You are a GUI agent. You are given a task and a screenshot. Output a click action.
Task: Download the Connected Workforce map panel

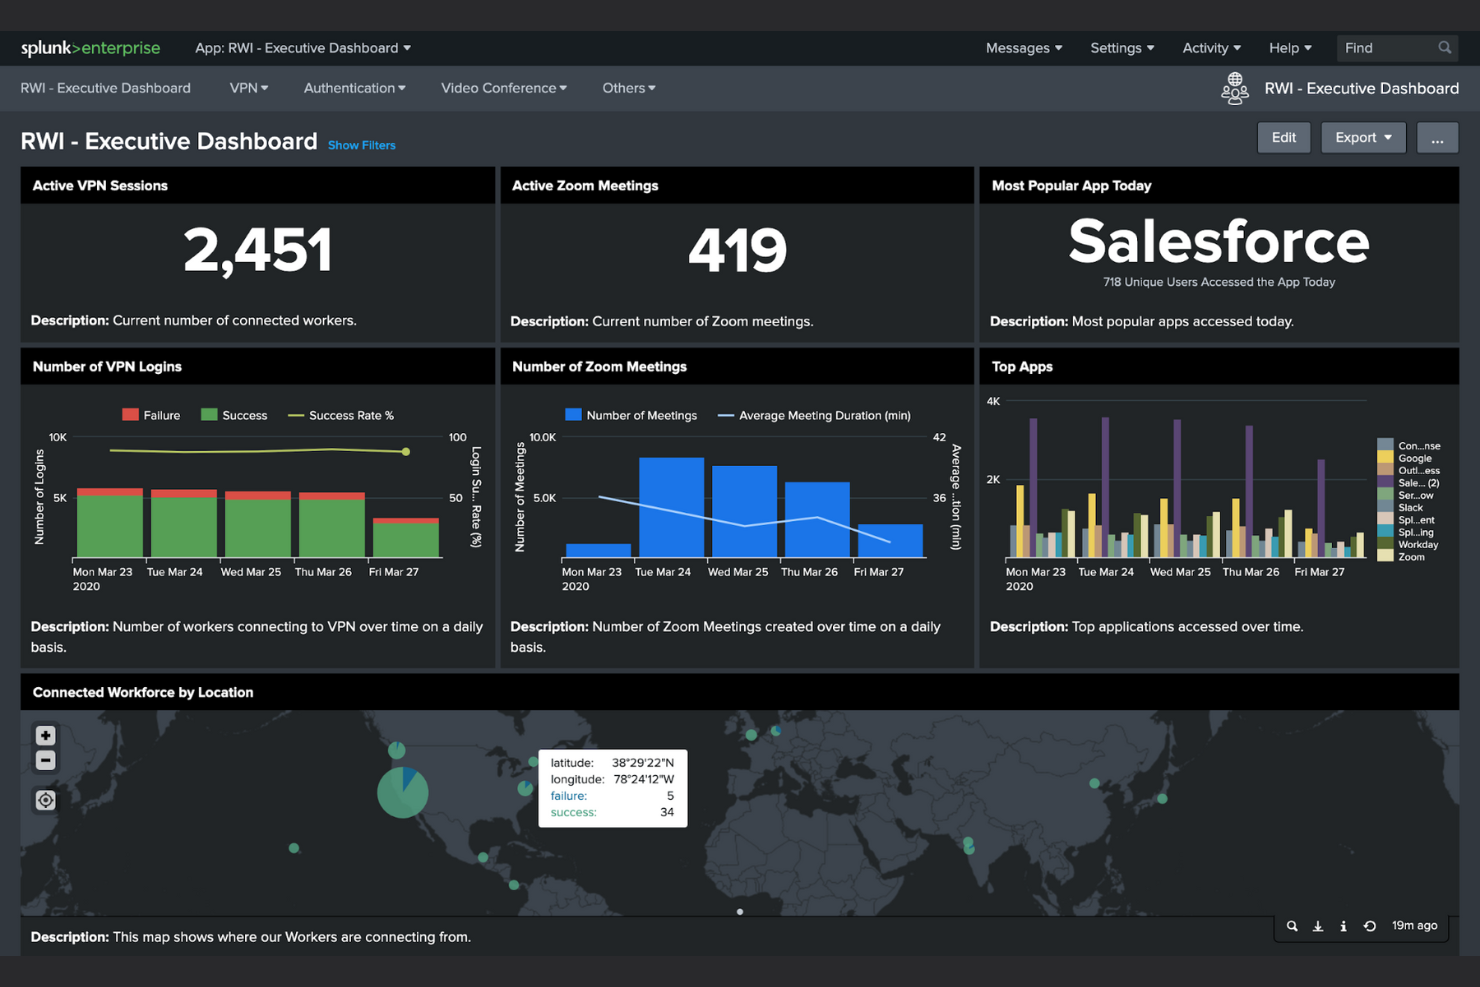point(1318,926)
